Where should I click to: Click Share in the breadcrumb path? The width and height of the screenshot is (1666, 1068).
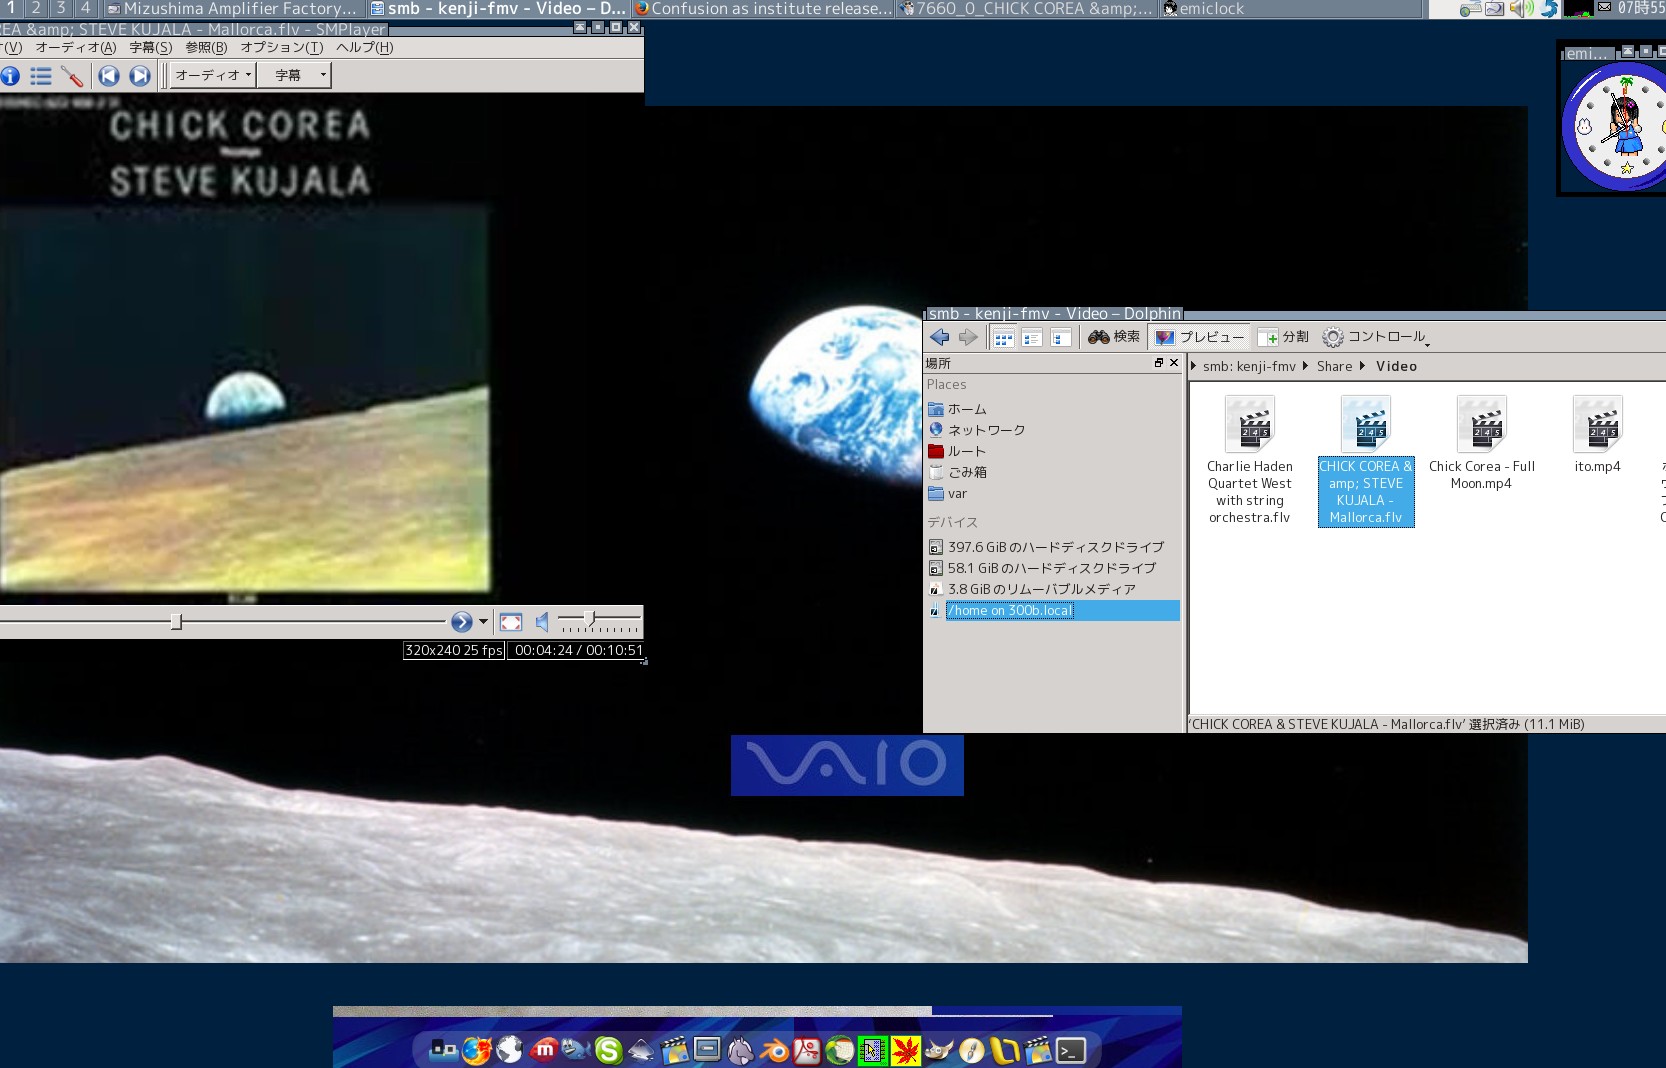(x=1334, y=367)
